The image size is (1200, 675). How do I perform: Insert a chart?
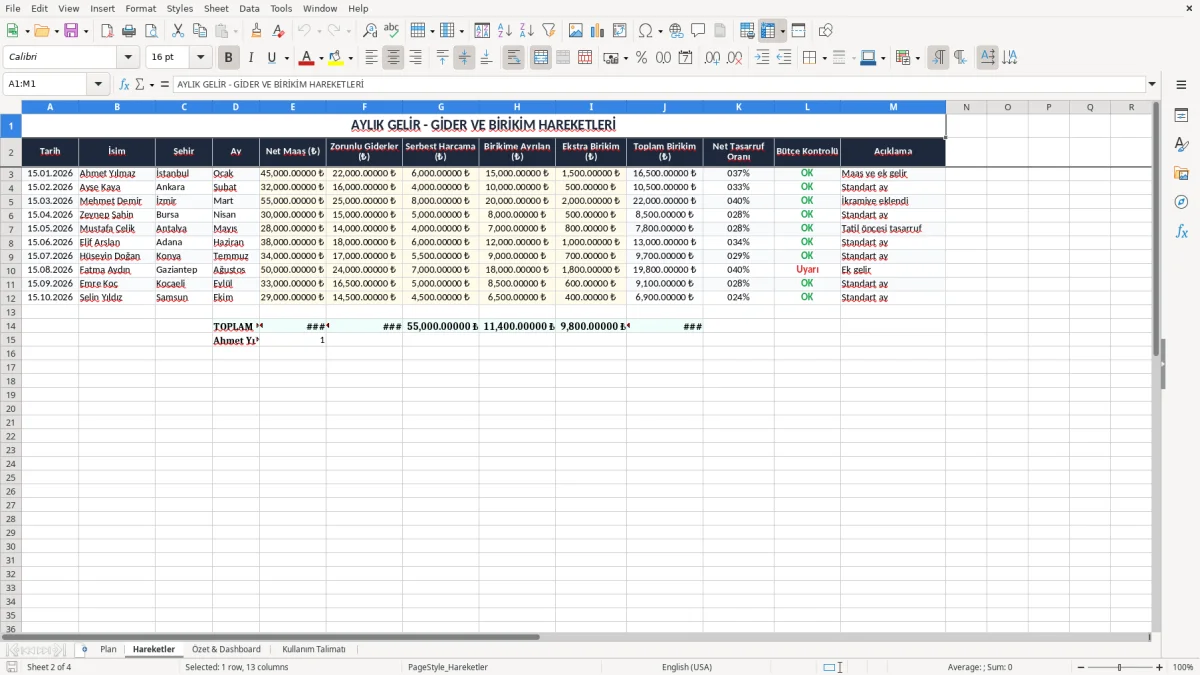598,31
